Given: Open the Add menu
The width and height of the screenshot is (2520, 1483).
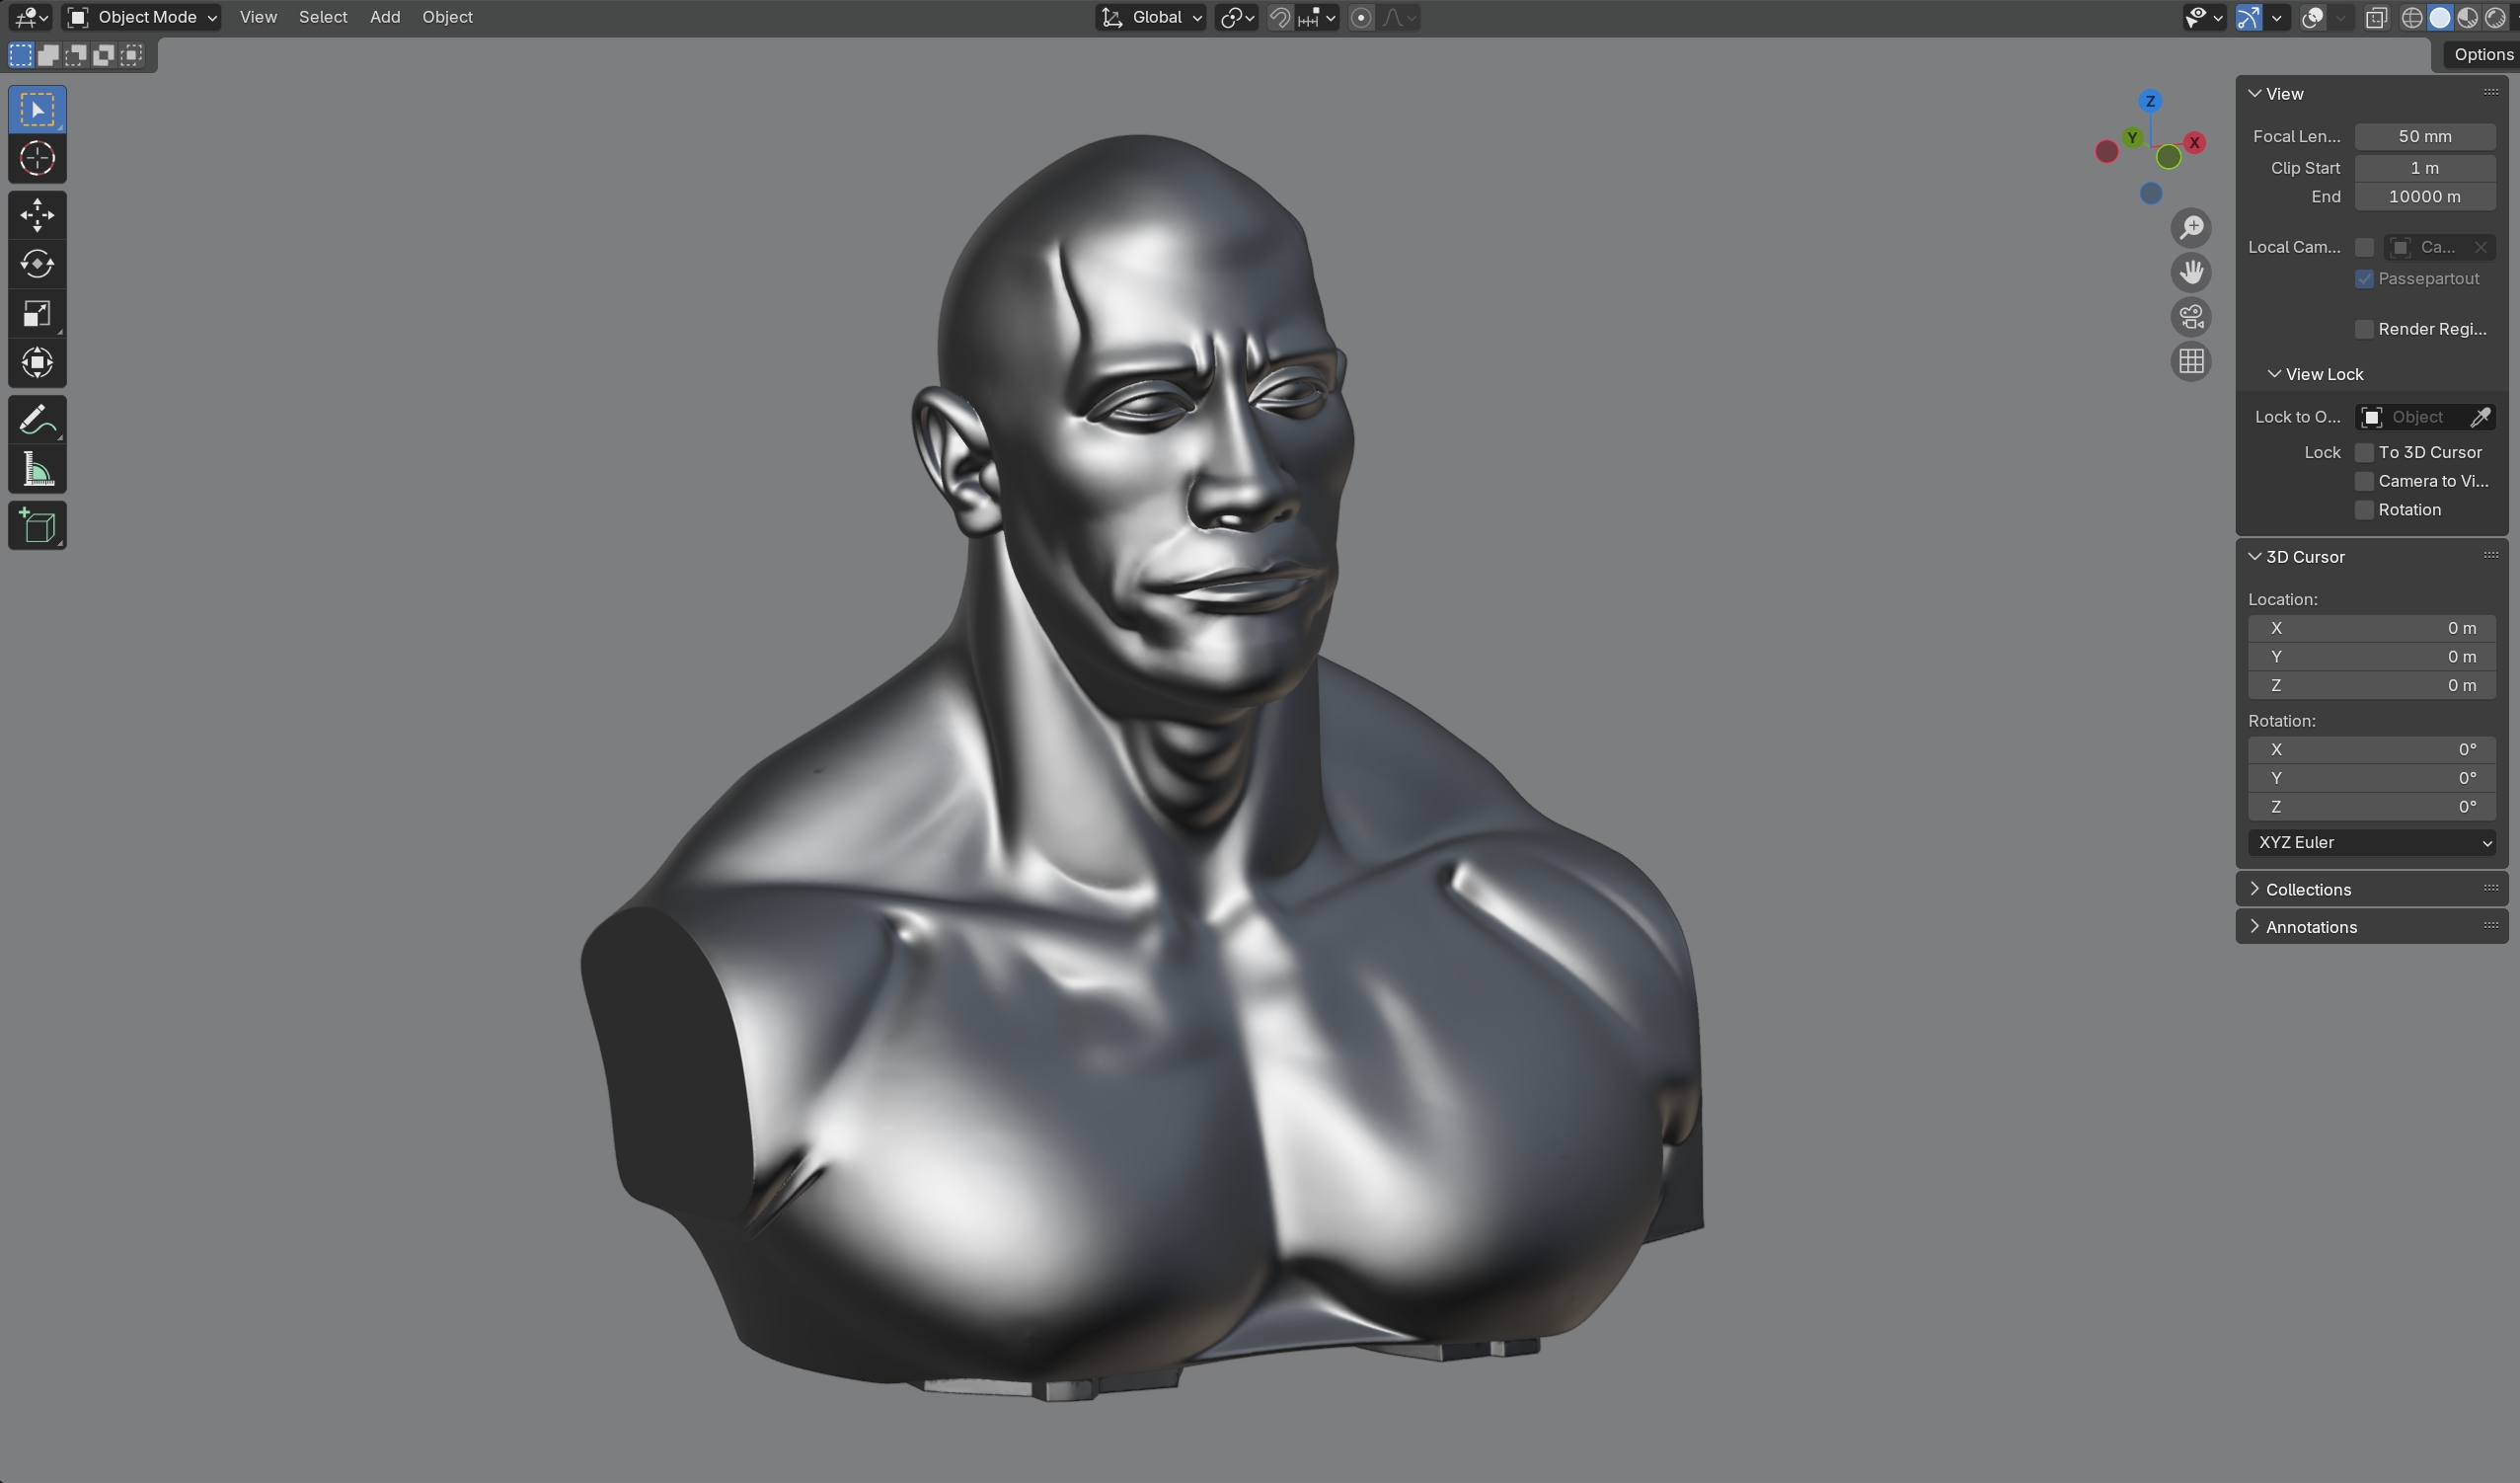Looking at the screenshot, I should pyautogui.click(x=385, y=17).
